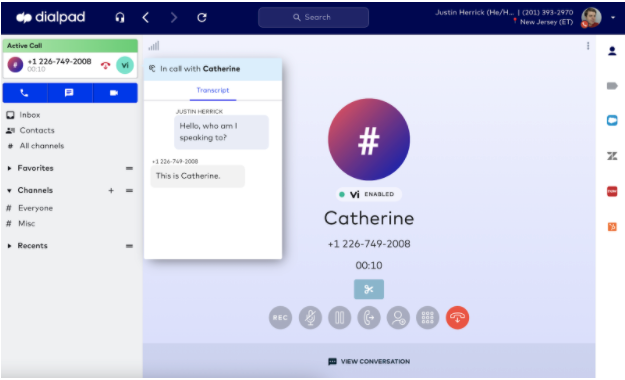Select the Transcript tab
Viewport: 625px width, 380px height.
[x=213, y=91]
